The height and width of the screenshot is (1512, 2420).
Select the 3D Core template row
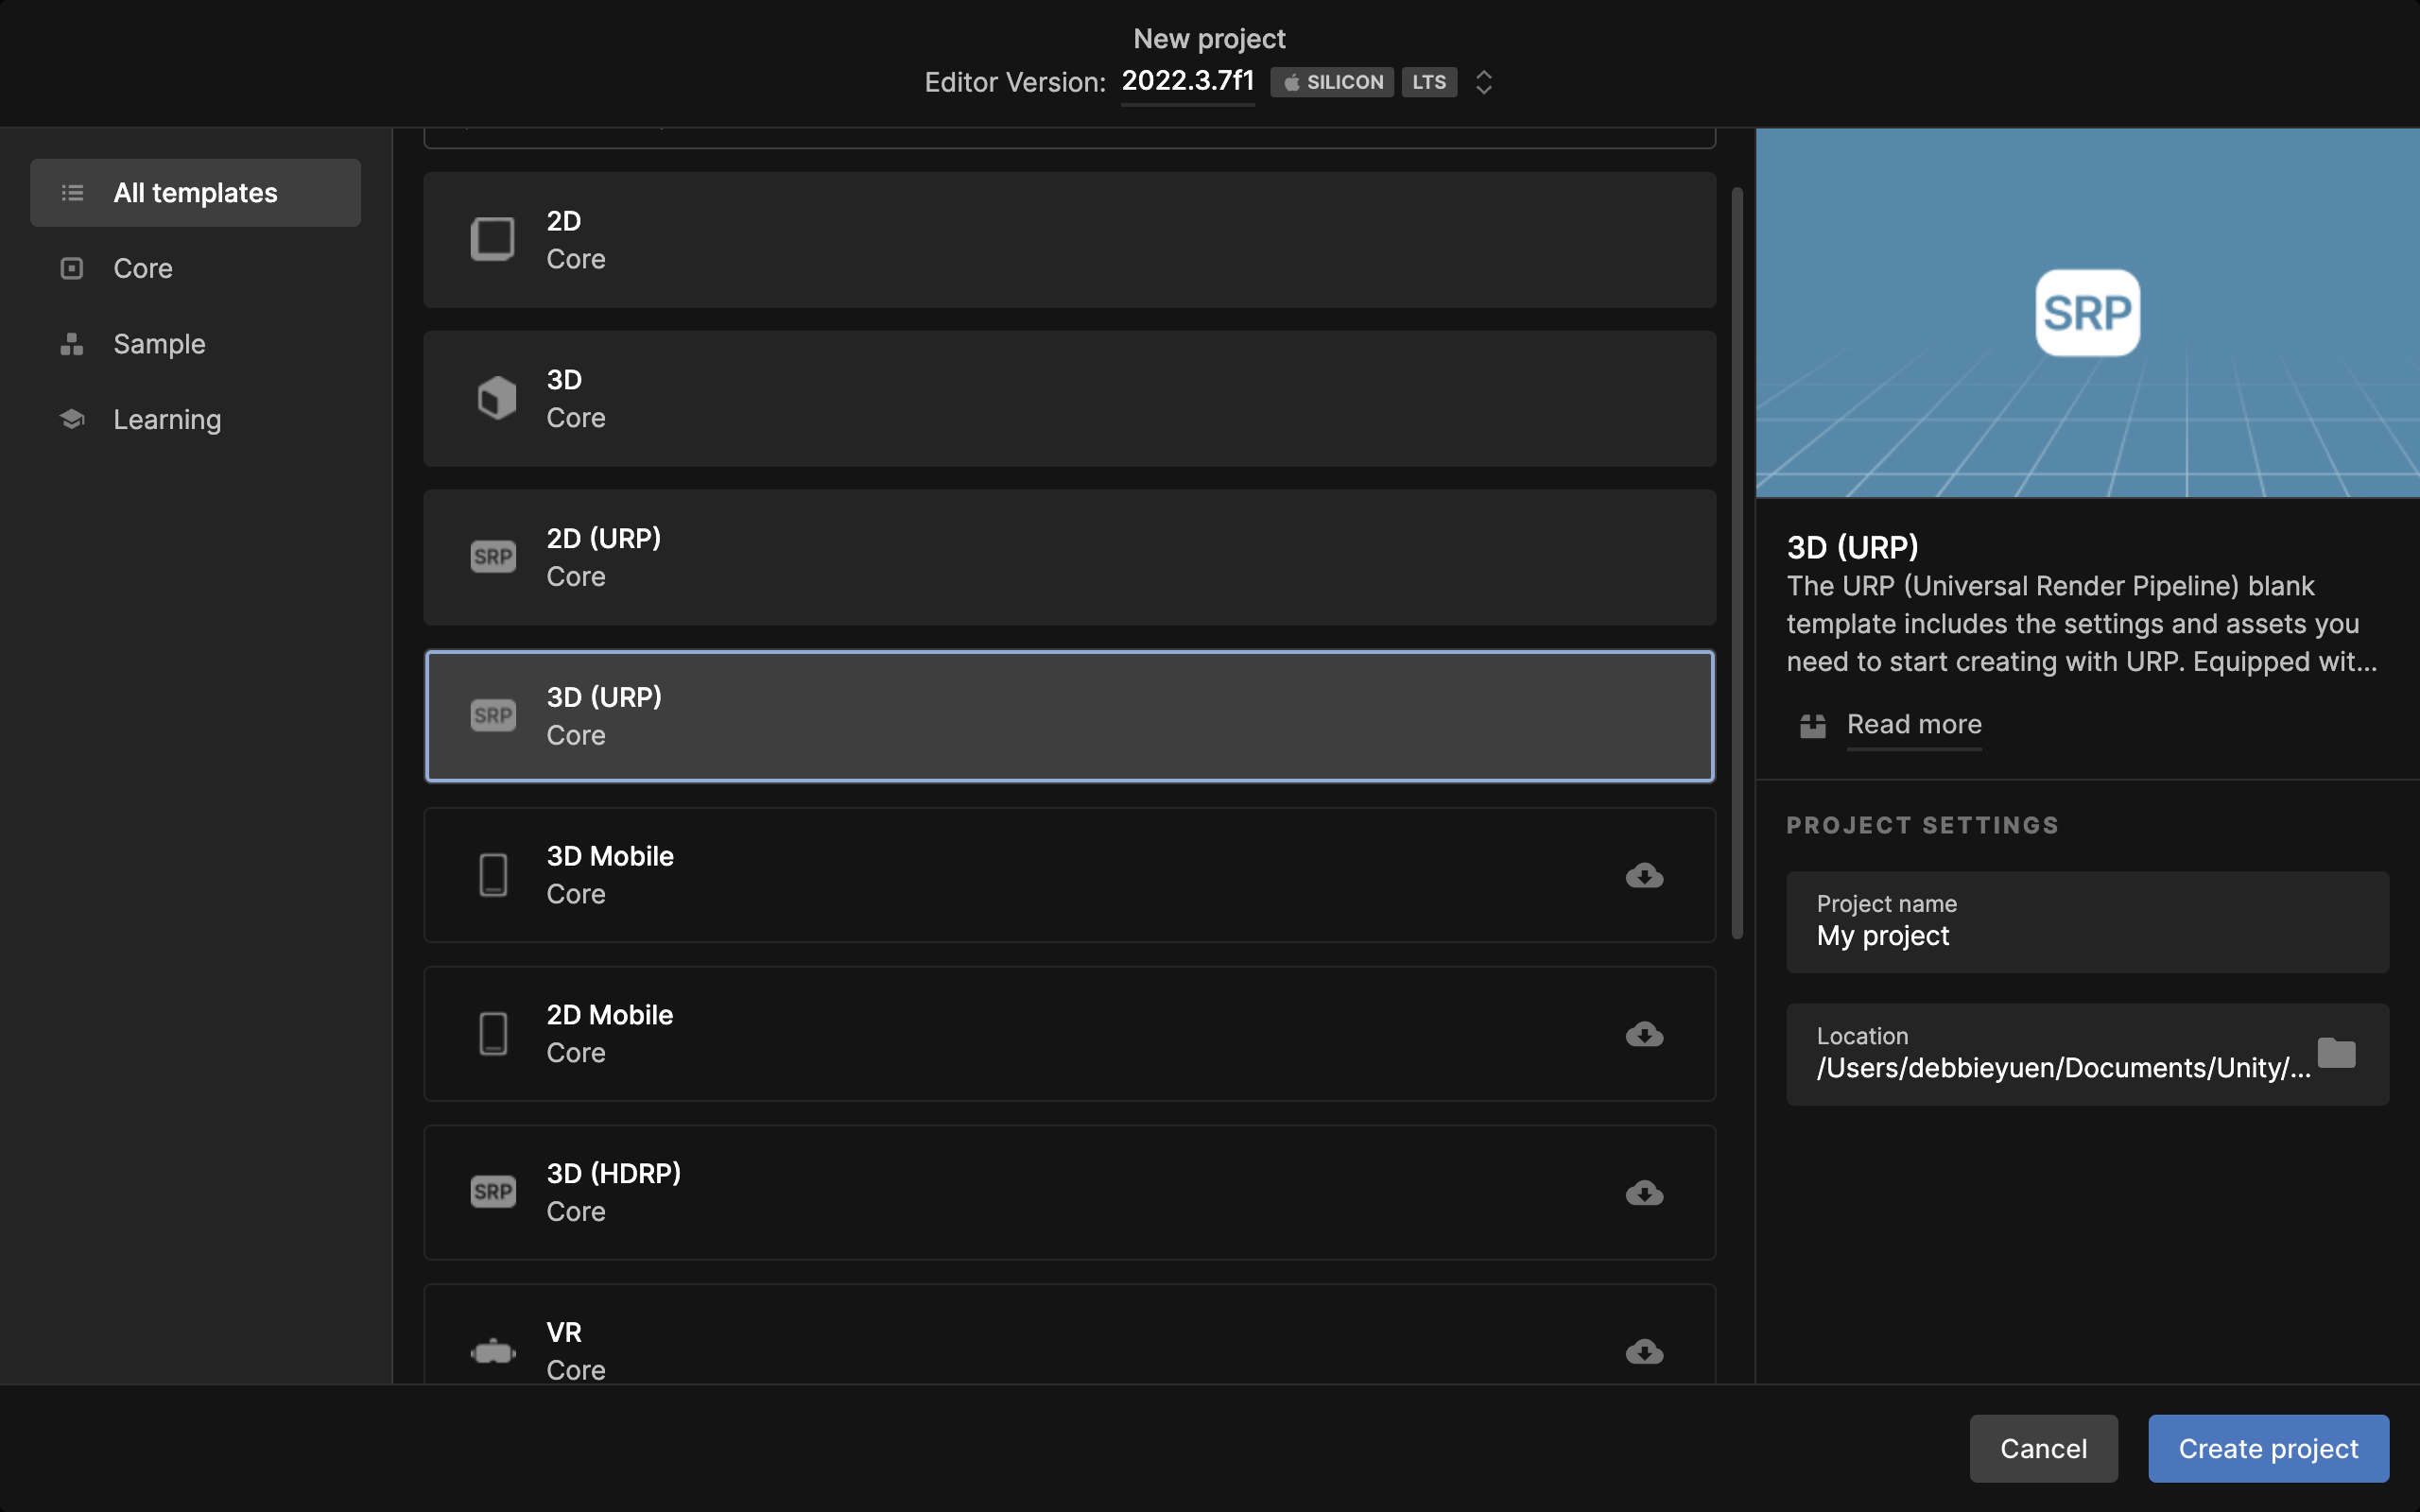pyautogui.click(x=1069, y=398)
